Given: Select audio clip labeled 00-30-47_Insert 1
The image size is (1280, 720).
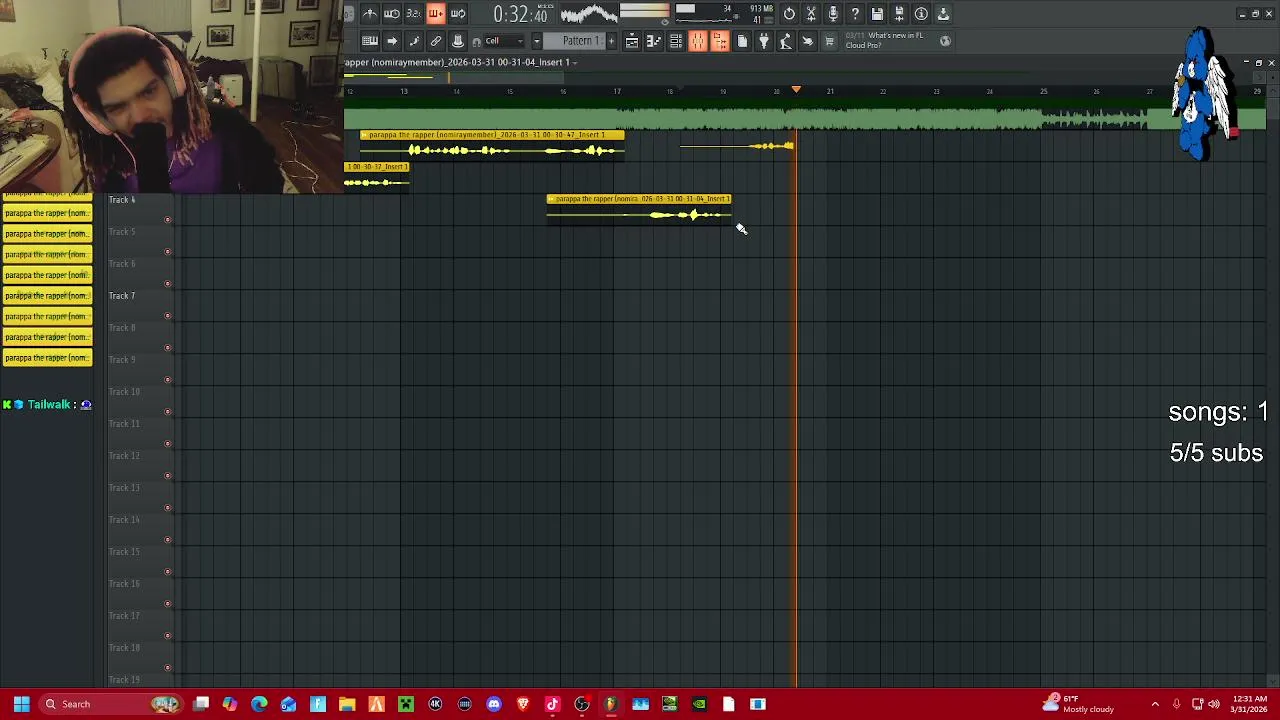Looking at the screenshot, I should coord(492,145).
